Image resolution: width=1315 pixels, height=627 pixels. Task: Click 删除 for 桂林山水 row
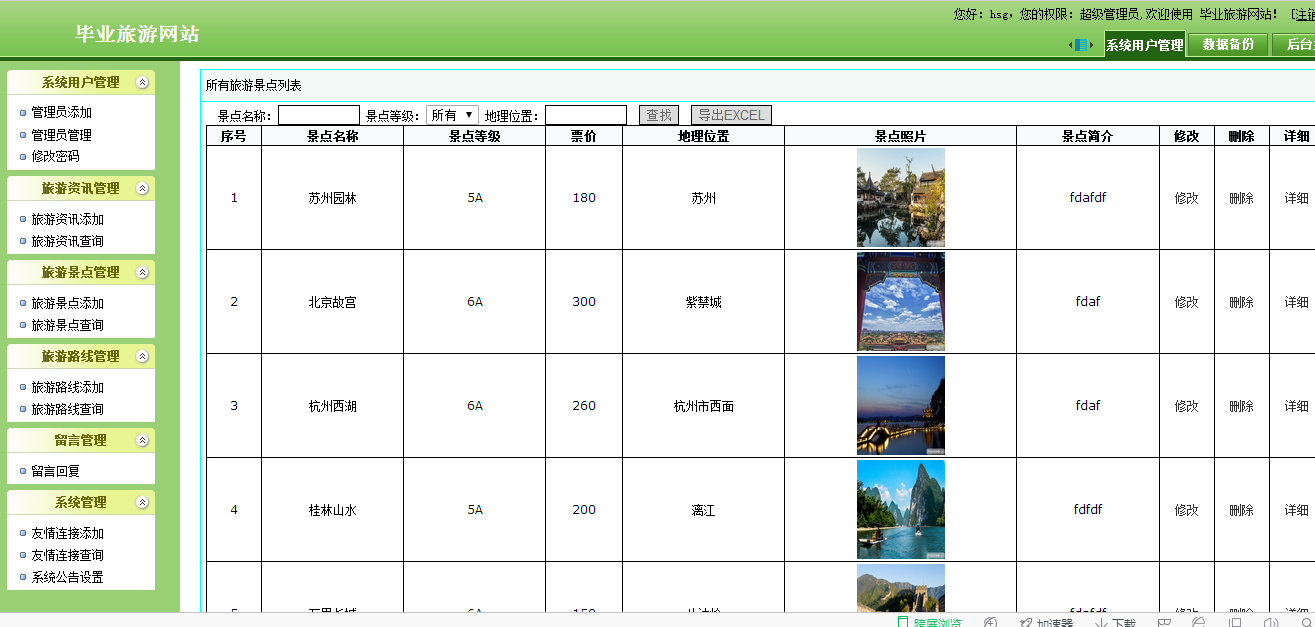(x=1241, y=510)
